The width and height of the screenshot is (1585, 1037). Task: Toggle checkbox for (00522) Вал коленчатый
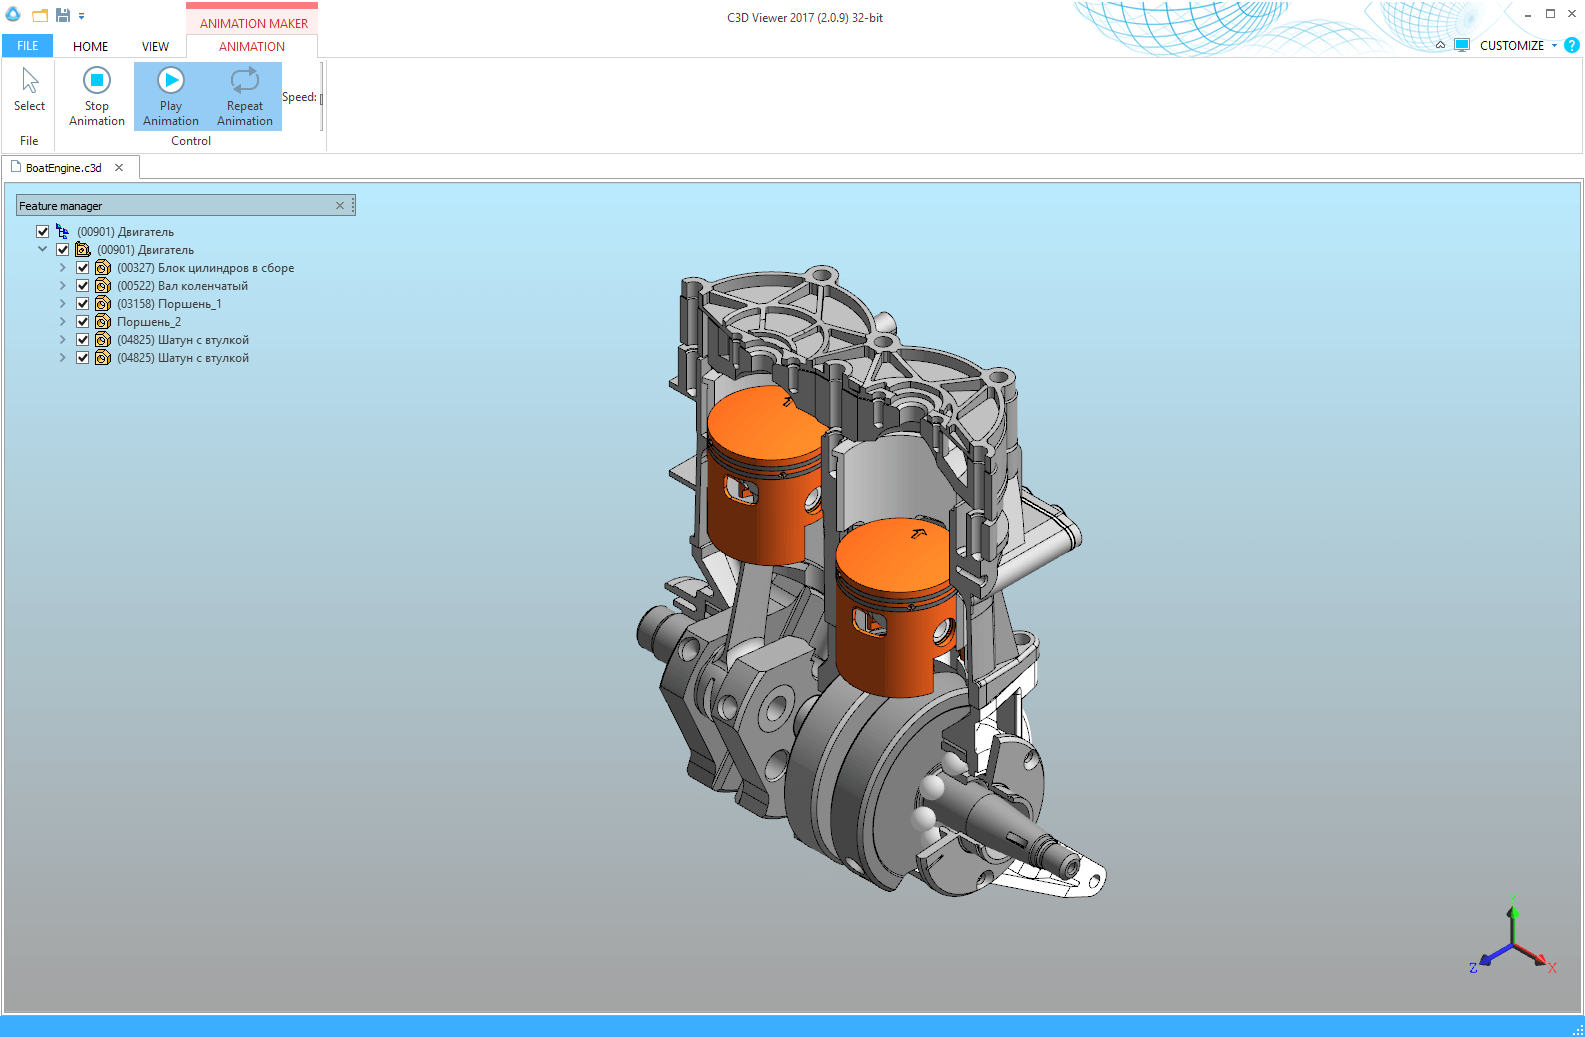point(83,286)
